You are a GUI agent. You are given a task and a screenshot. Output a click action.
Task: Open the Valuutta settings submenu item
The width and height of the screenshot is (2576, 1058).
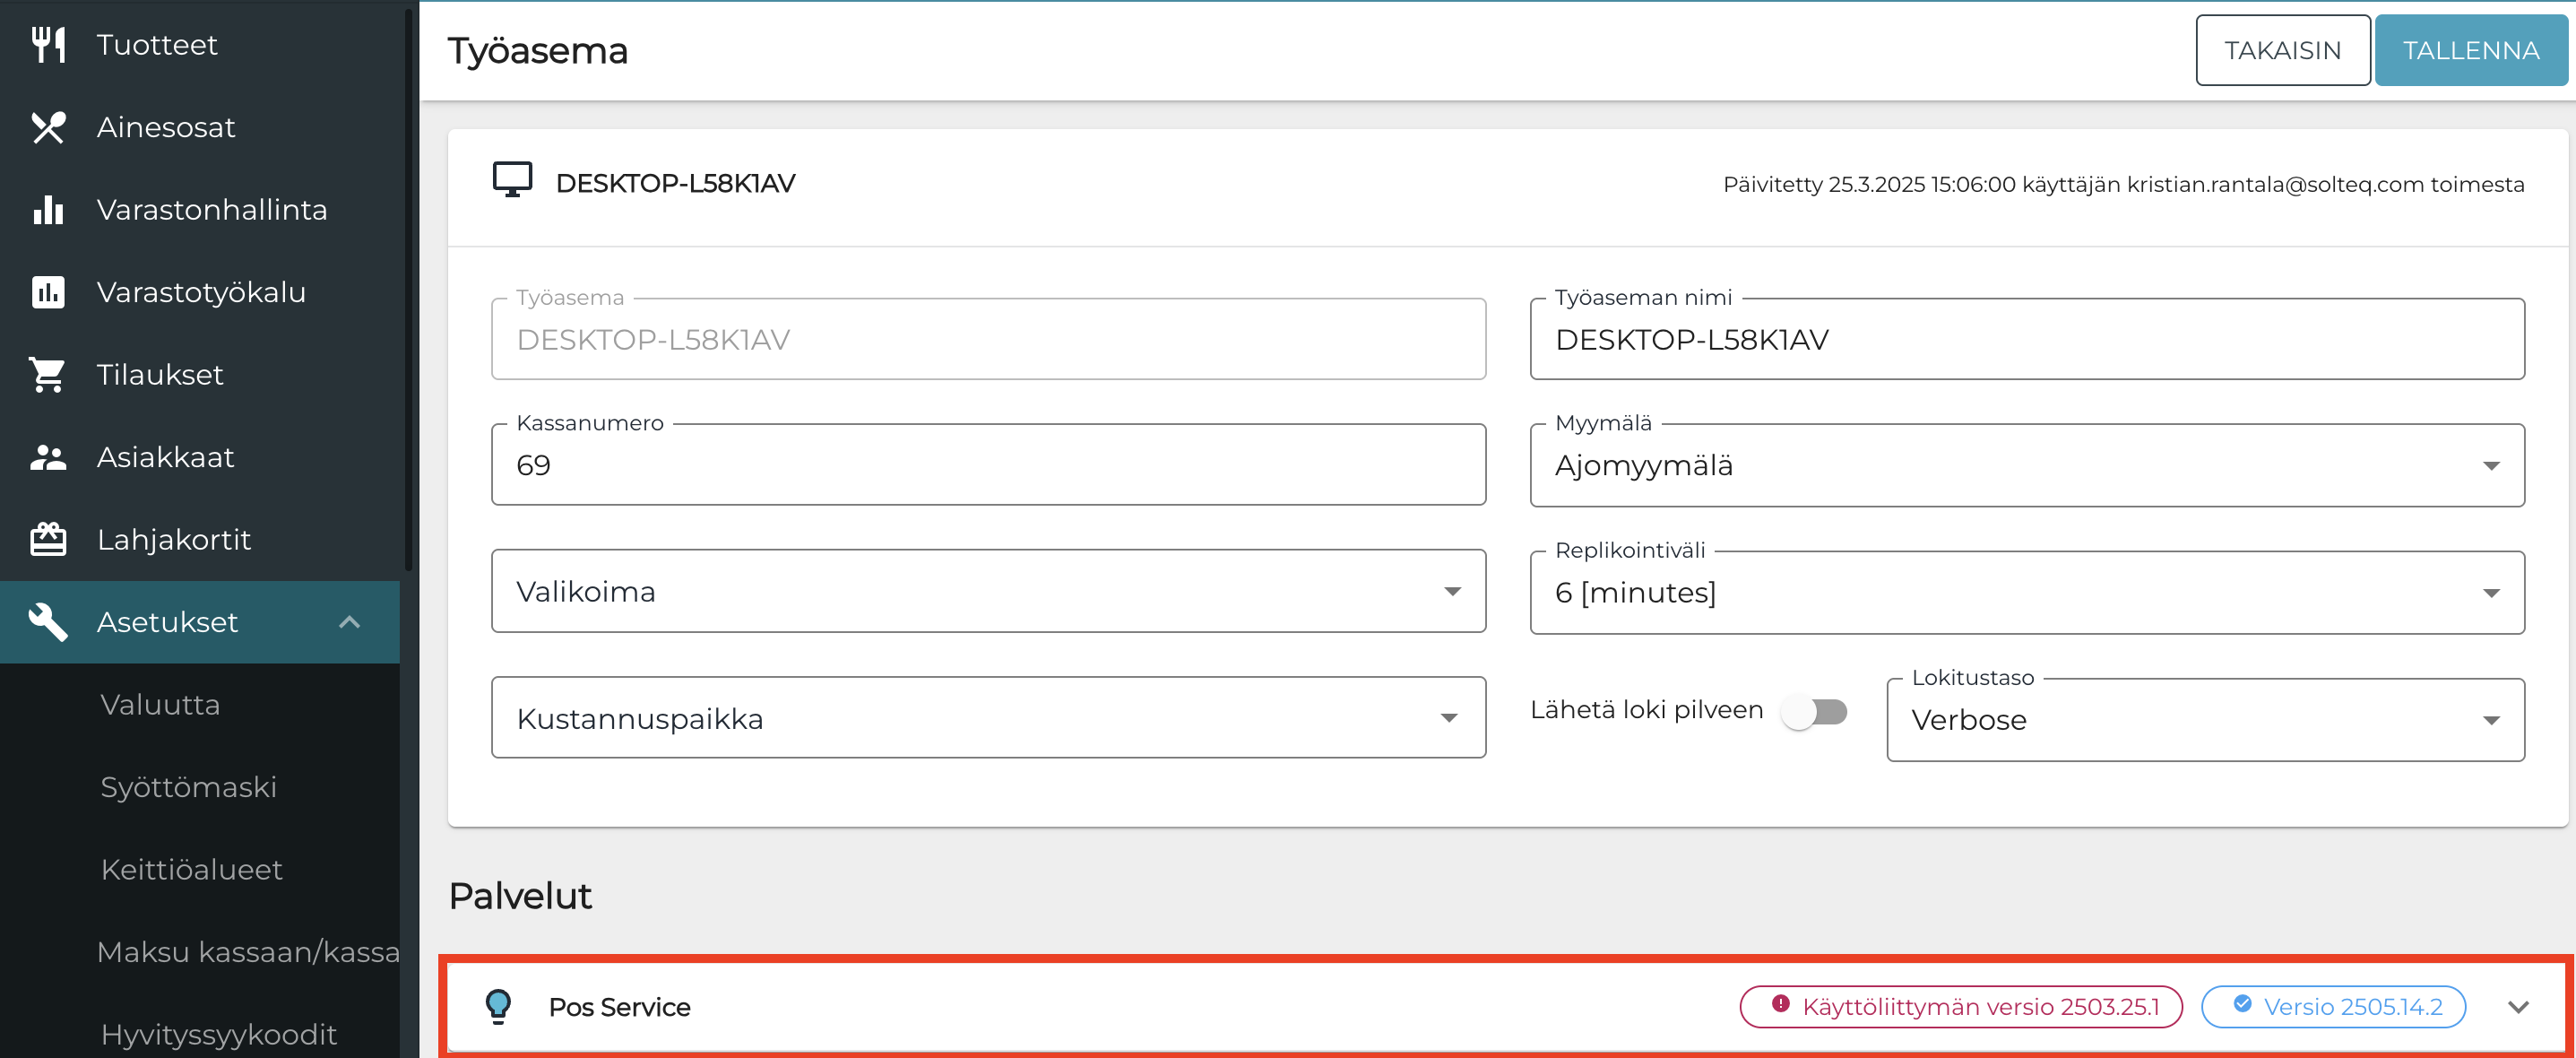pyautogui.click(x=160, y=705)
